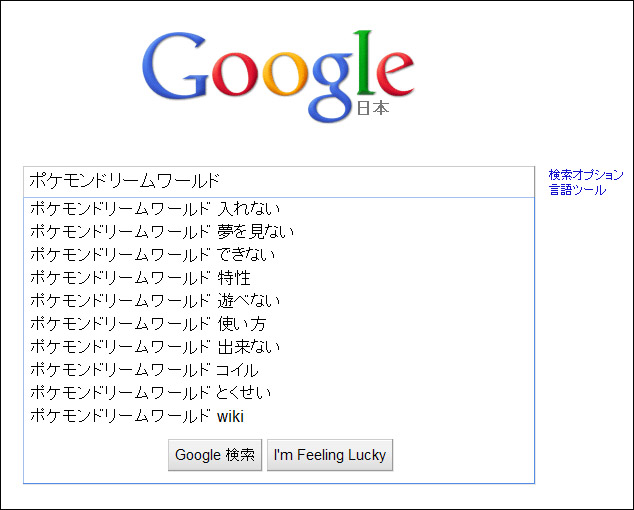Select the suggestion ending in 夢を見ない

[162, 232]
